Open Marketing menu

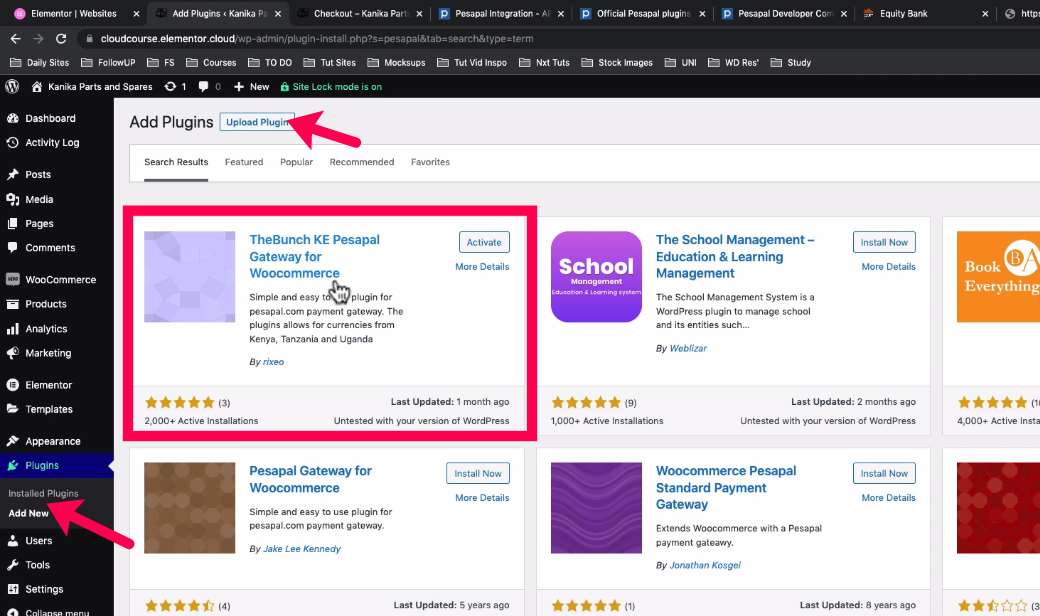48,353
